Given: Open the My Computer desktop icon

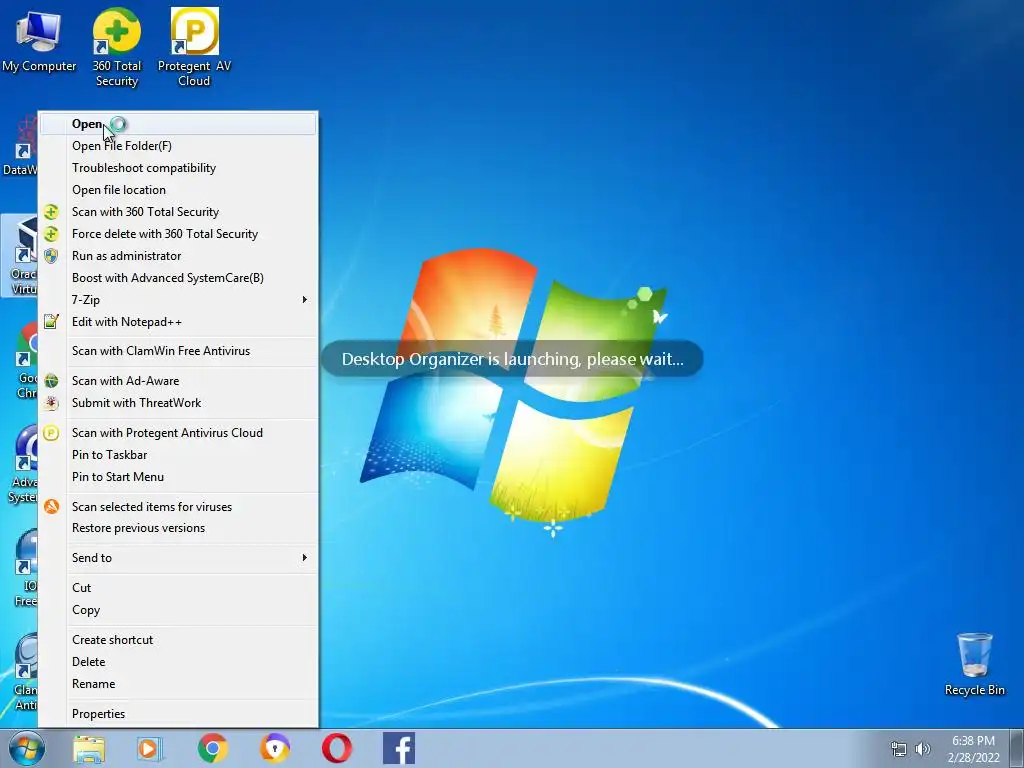Looking at the screenshot, I should (x=39, y=40).
